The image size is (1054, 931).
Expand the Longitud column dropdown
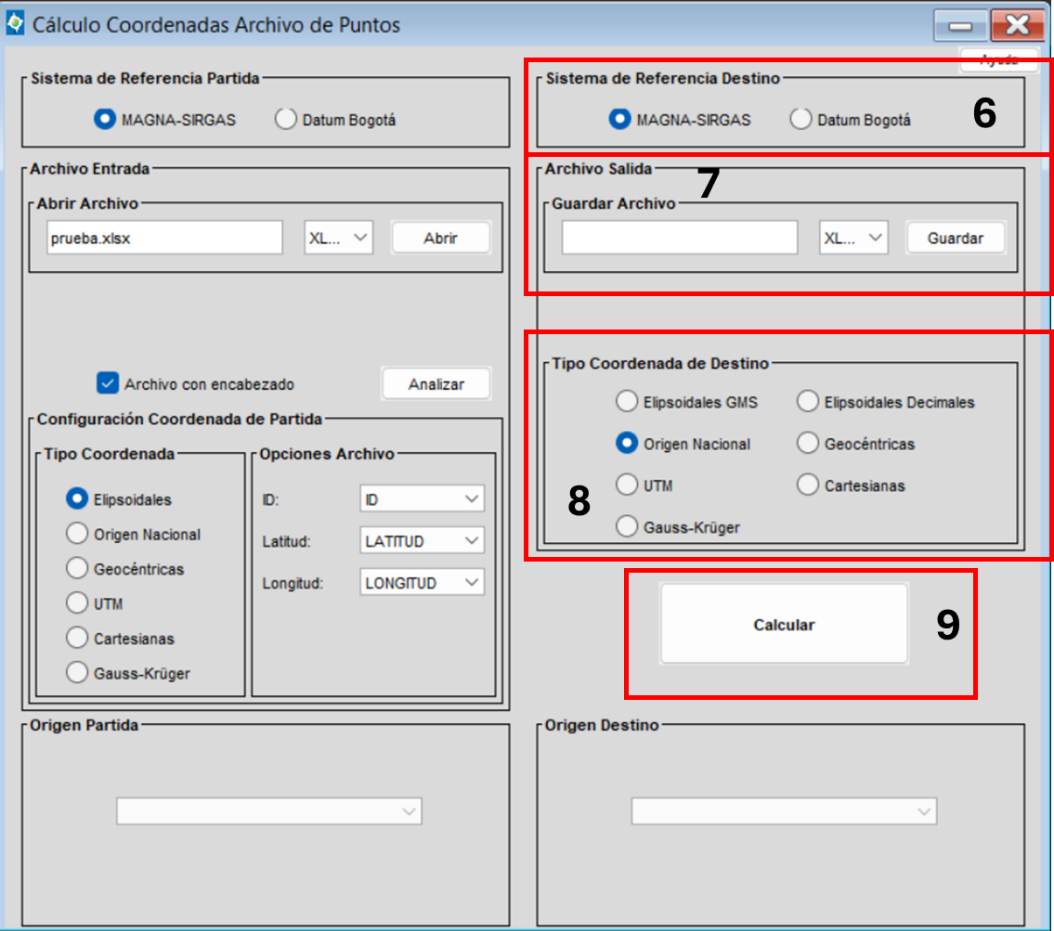[x=421, y=583]
